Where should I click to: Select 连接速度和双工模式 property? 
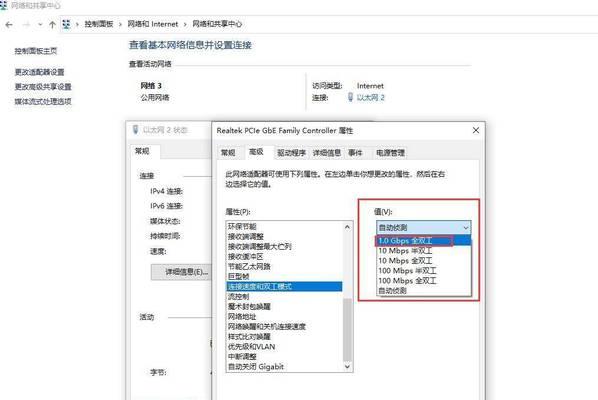[284, 286]
